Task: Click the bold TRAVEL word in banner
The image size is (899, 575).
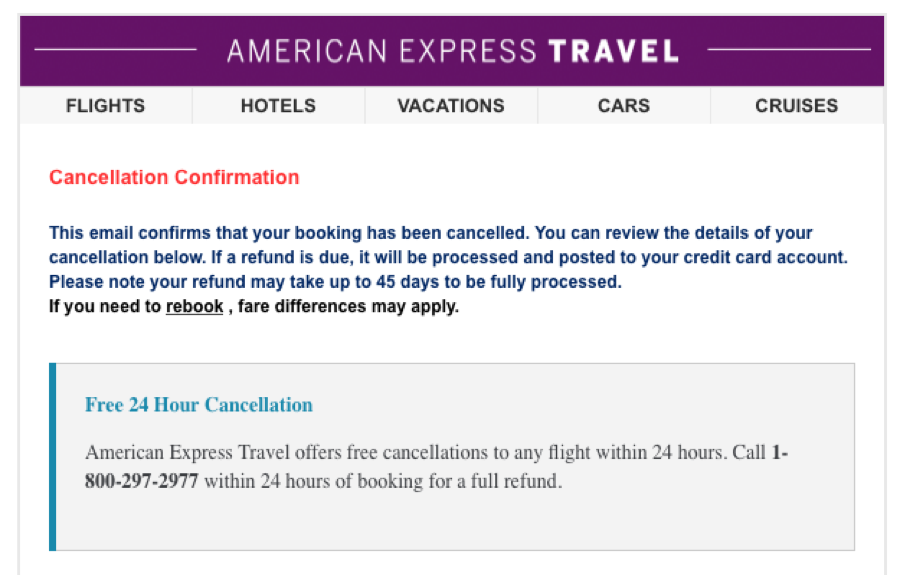Action: coord(614,51)
